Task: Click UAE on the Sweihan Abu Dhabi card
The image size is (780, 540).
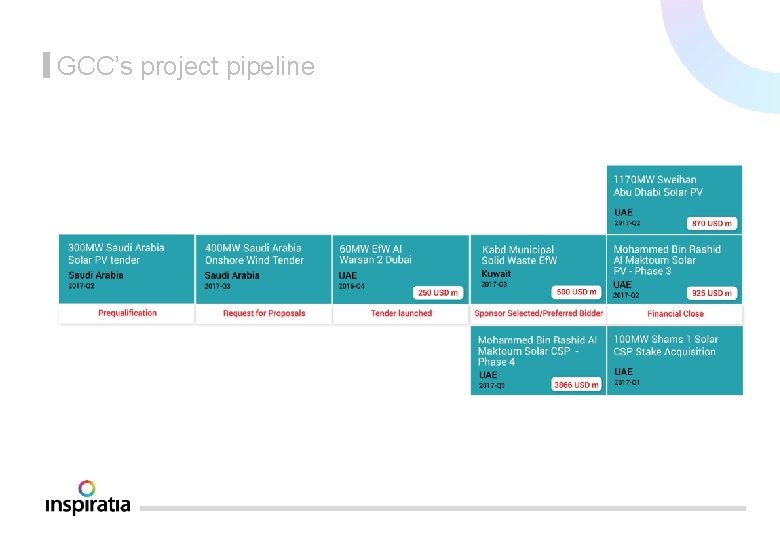Action: click(623, 212)
